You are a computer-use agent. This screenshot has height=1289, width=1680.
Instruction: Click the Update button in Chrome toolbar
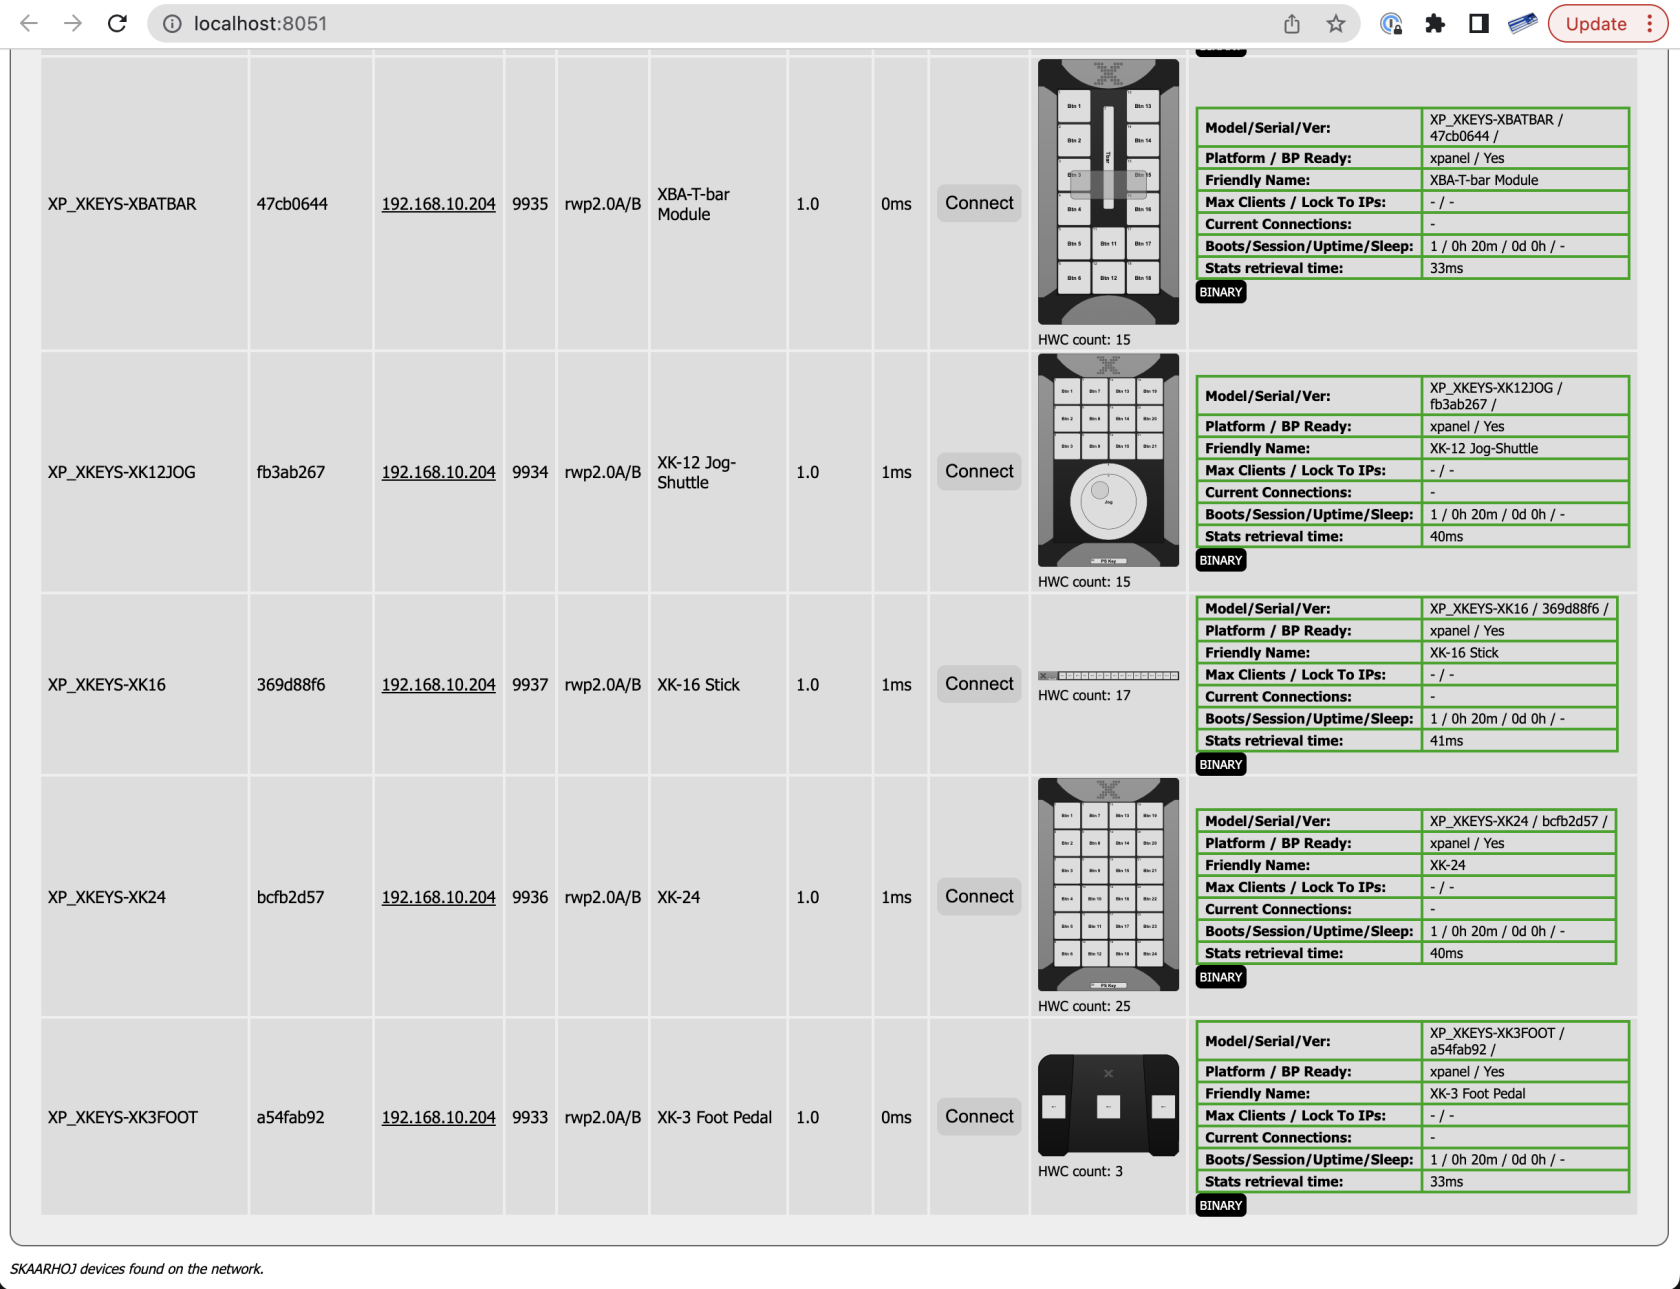point(1596,23)
